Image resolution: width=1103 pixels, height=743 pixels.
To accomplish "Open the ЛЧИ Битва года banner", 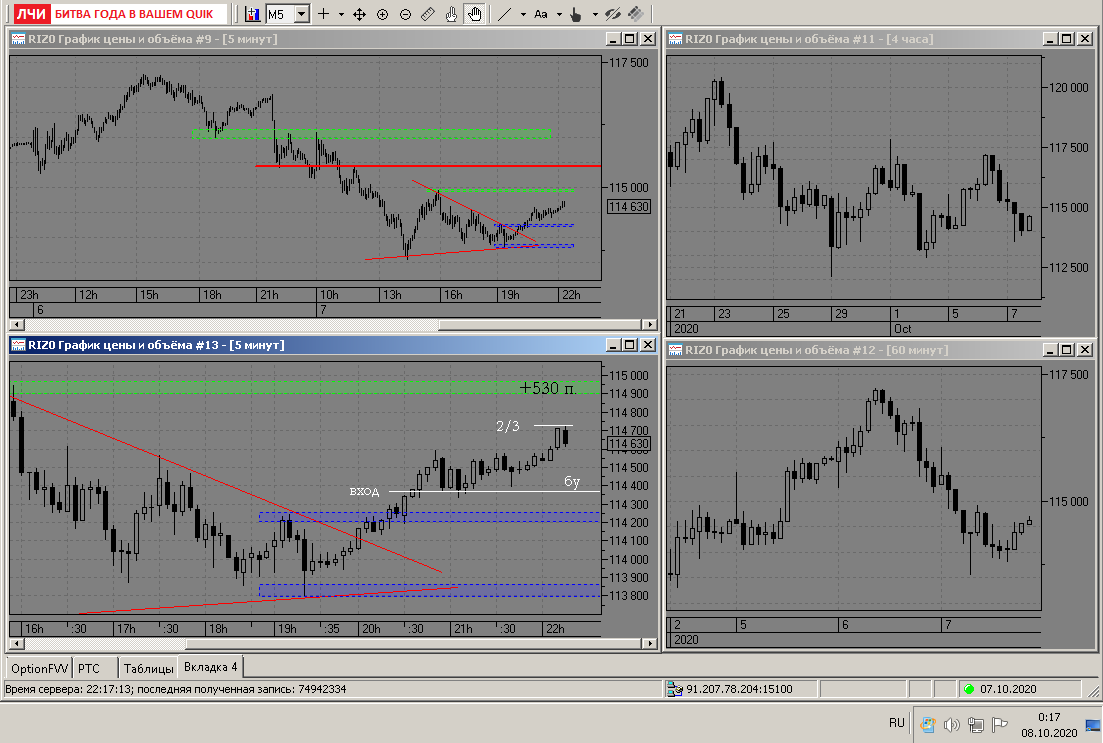I will click(121, 14).
